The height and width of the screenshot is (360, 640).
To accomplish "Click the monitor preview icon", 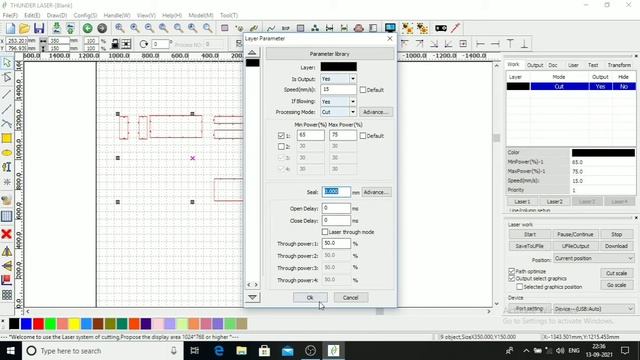I will point(390,28).
